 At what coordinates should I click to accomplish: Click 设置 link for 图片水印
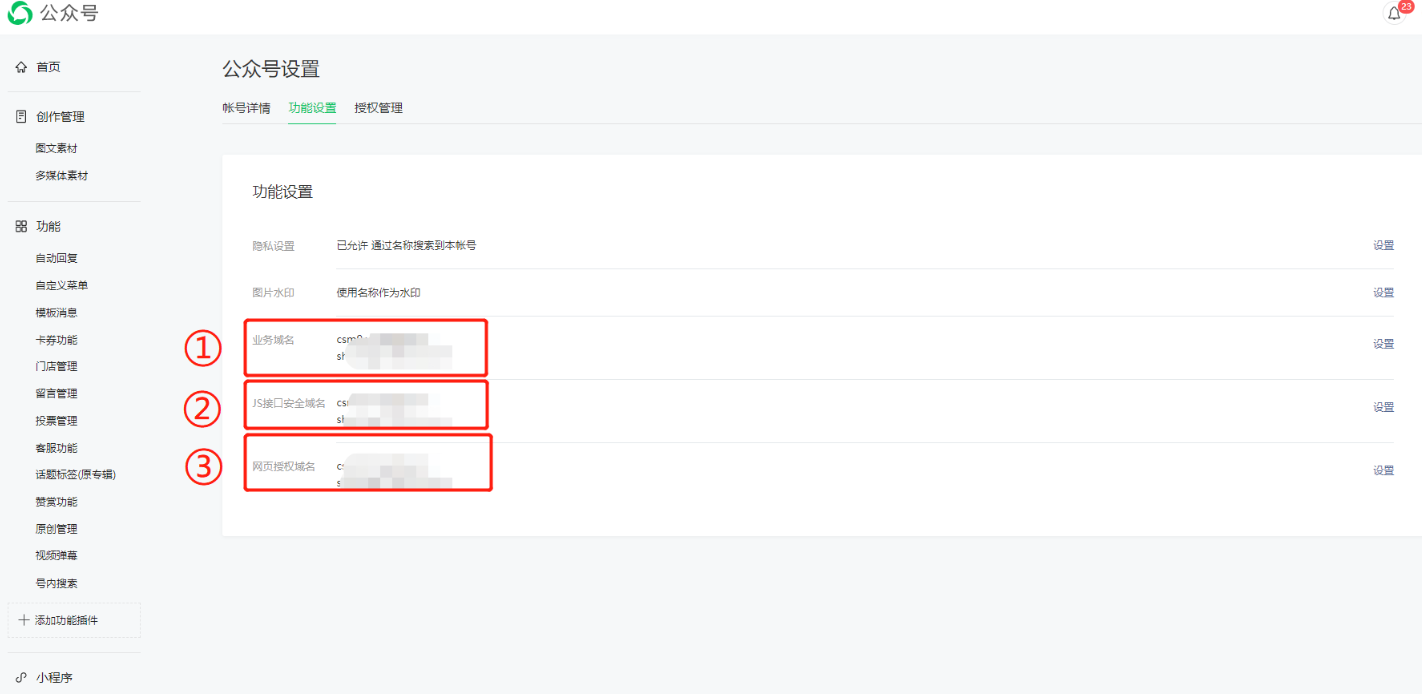point(1383,293)
